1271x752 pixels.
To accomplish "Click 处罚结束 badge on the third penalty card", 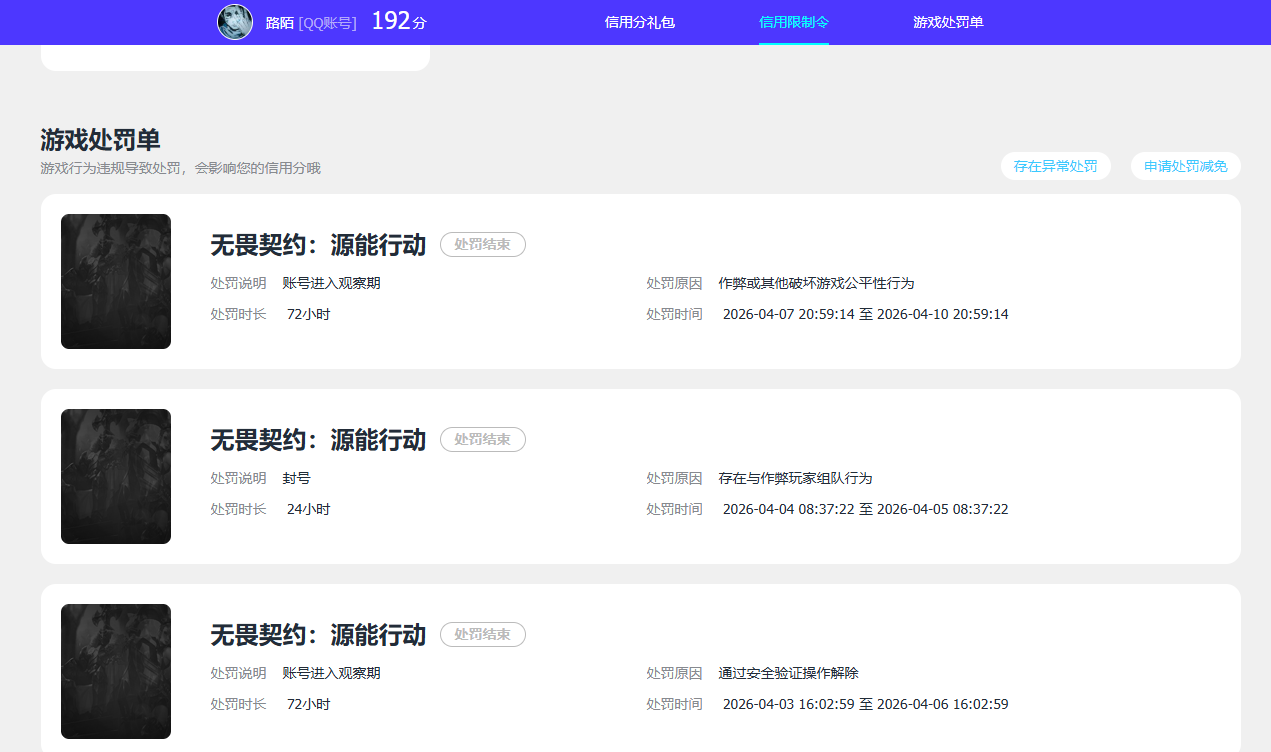I will click(483, 634).
